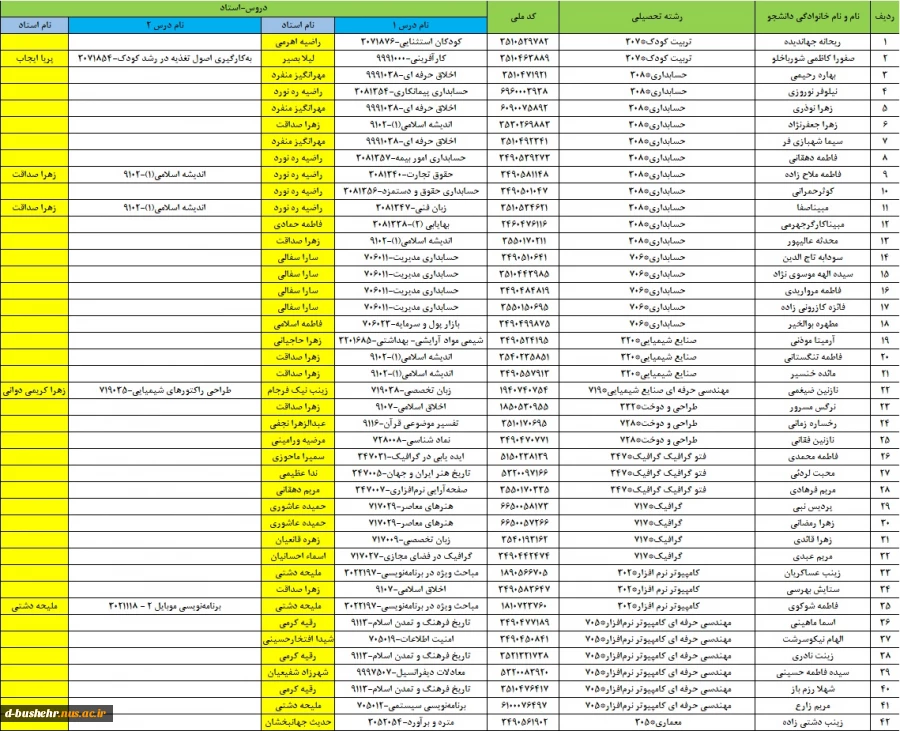Select student name 'ریحانه جهاندیده'

tap(812, 42)
